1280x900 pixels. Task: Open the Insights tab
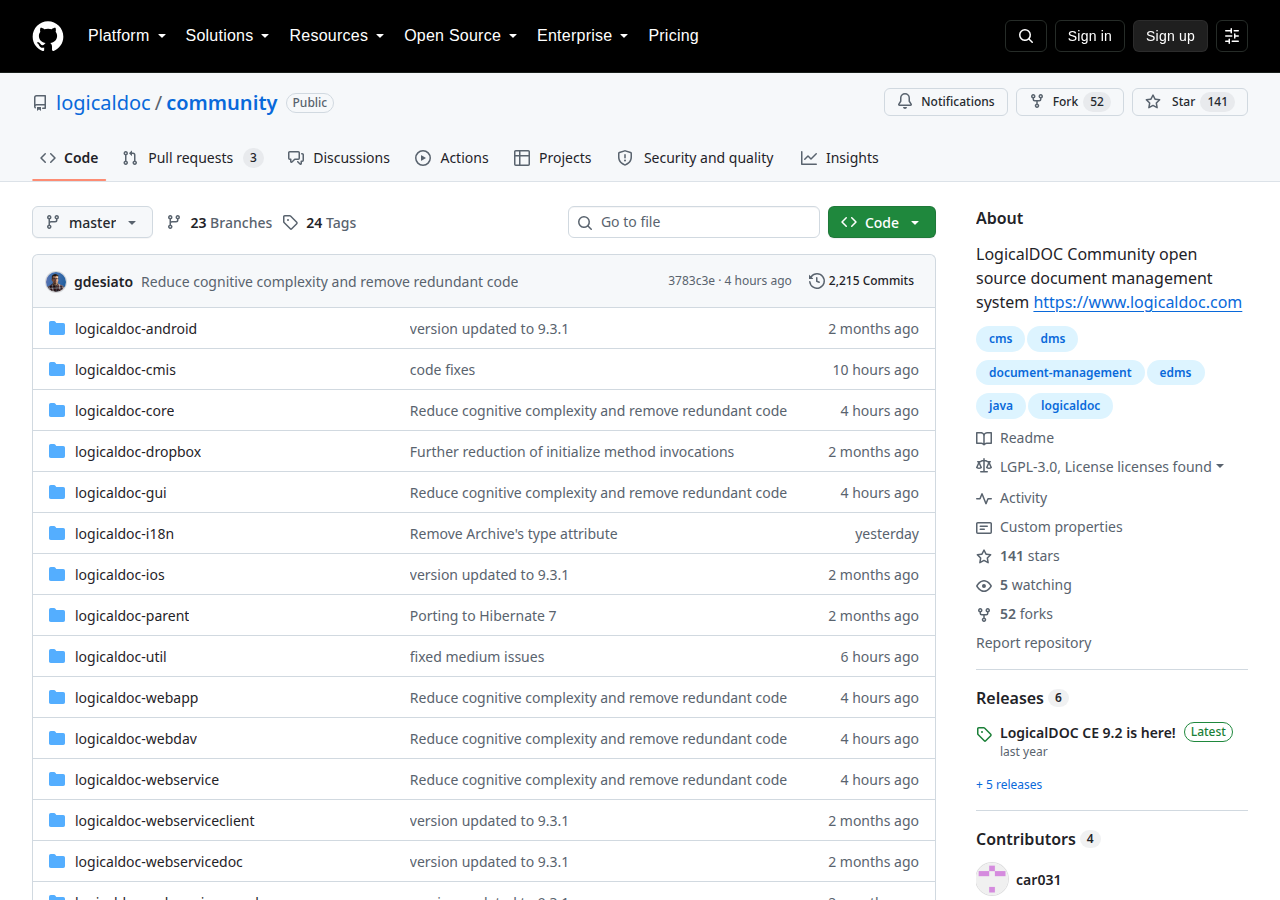839,158
